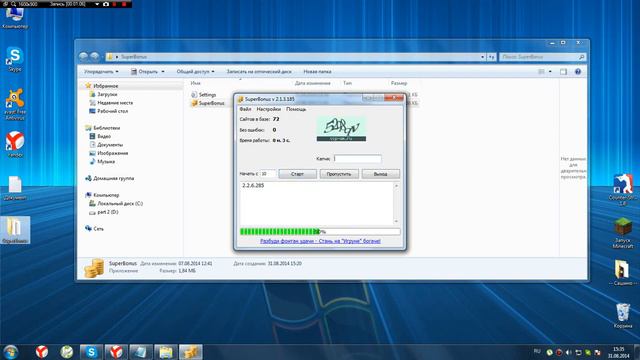Select the Yandex desktop shortcut
The image size is (640, 360).
coord(15,144)
